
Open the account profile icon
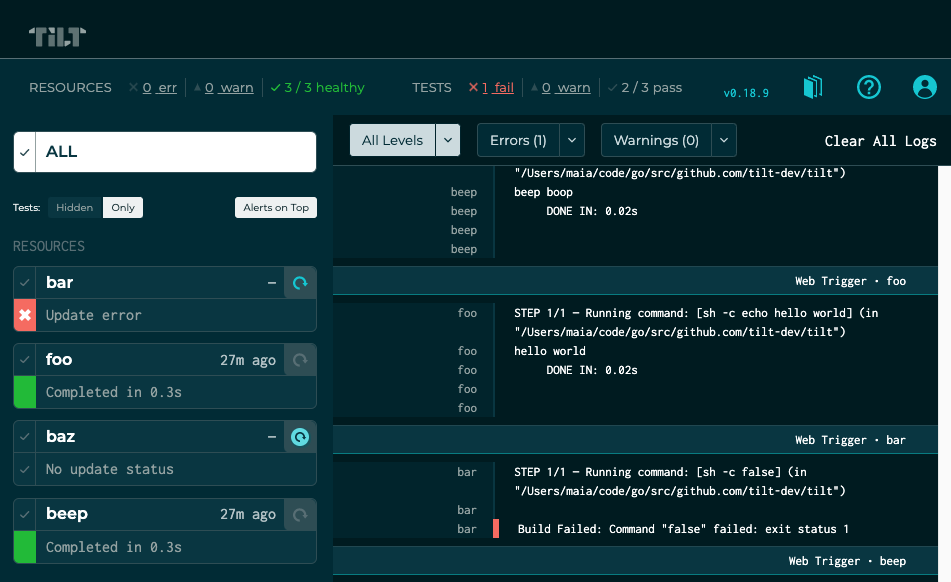[x=924, y=87]
